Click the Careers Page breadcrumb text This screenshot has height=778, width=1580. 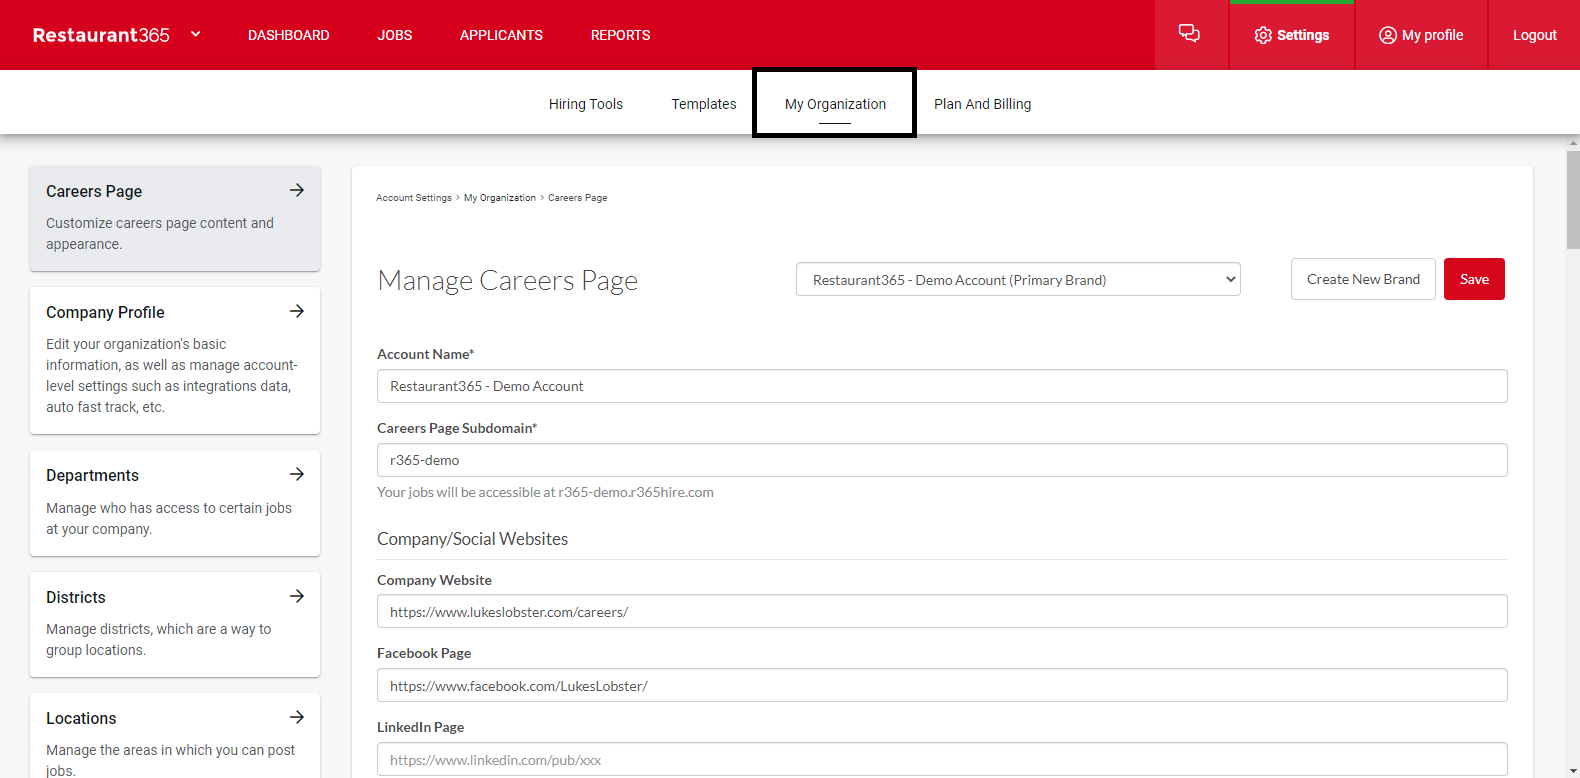pyautogui.click(x=577, y=198)
